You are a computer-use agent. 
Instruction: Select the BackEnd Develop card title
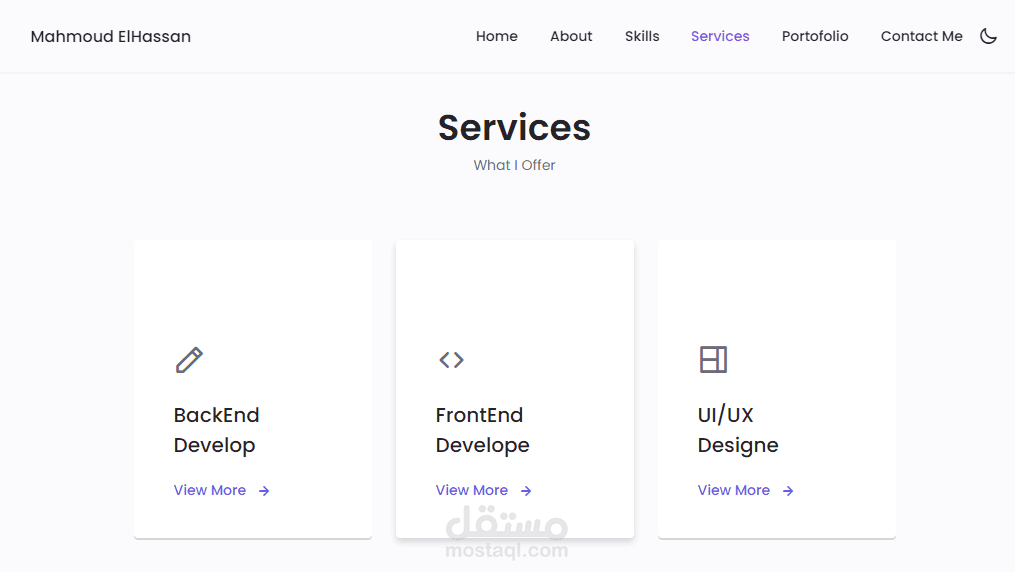[x=216, y=430]
